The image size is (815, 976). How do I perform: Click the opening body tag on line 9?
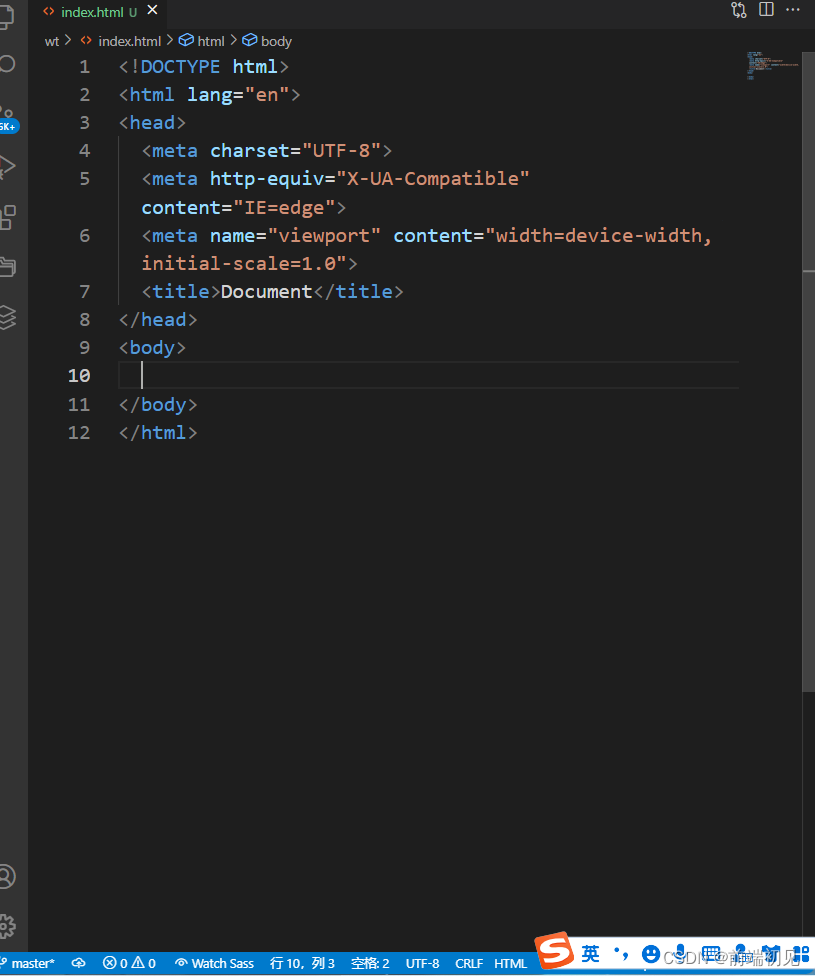tap(153, 347)
